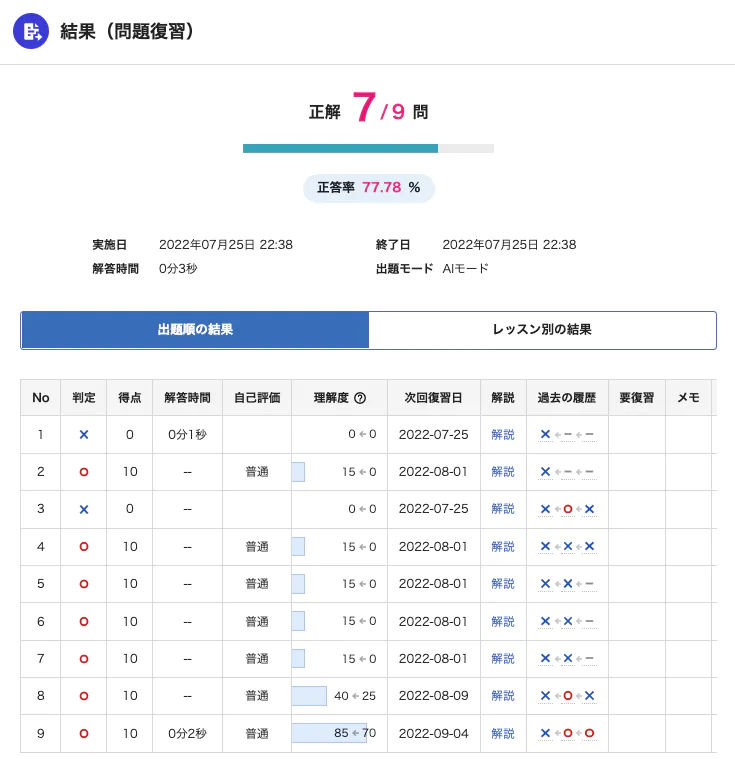Open the 解説 link for question 5

tap(503, 584)
